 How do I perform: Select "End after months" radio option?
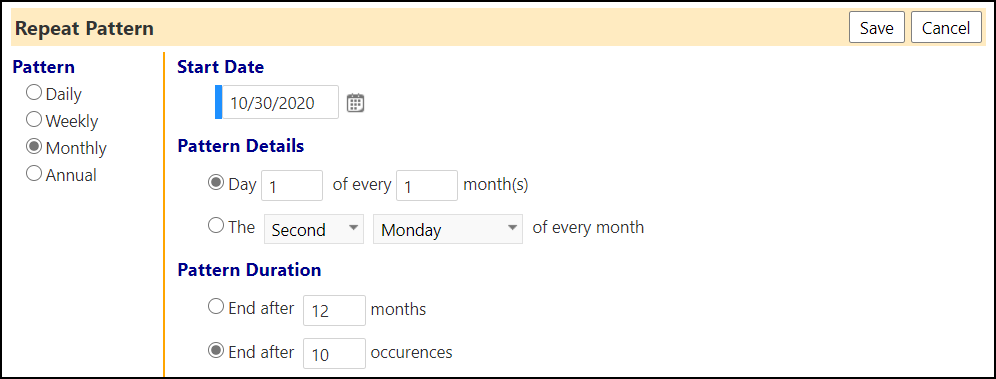tap(216, 307)
